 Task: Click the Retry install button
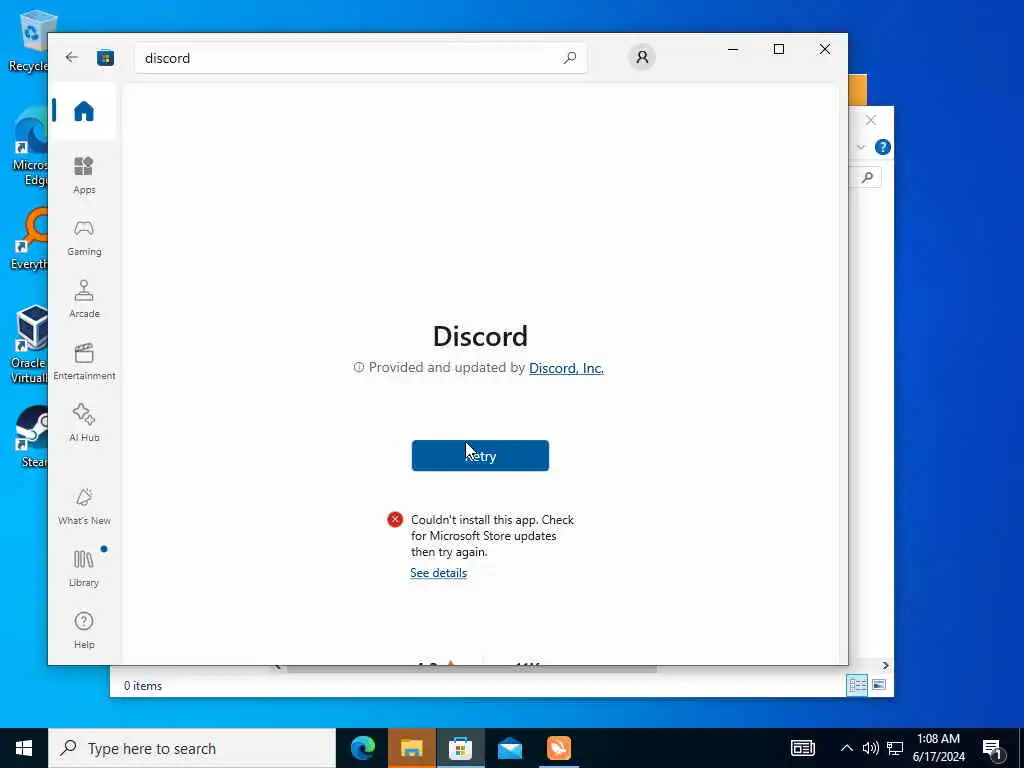[480, 455]
